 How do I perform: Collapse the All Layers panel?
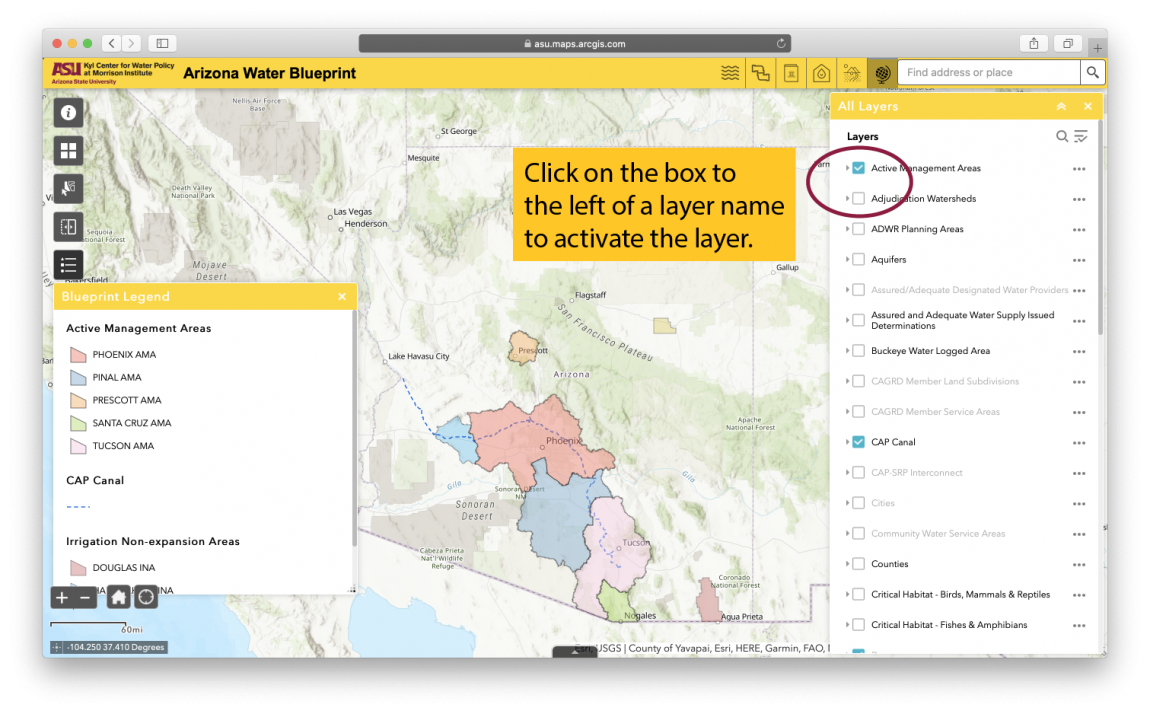coord(1061,106)
